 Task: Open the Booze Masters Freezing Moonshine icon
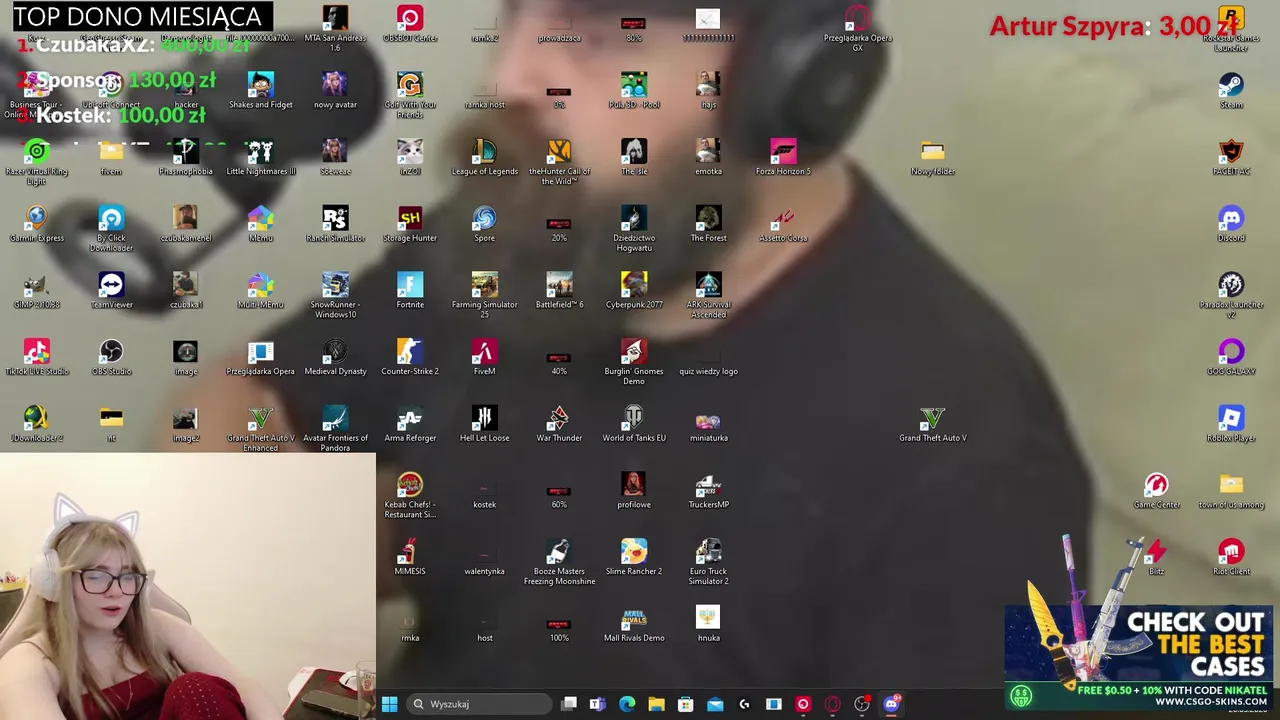pyautogui.click(x=559, y=562)
